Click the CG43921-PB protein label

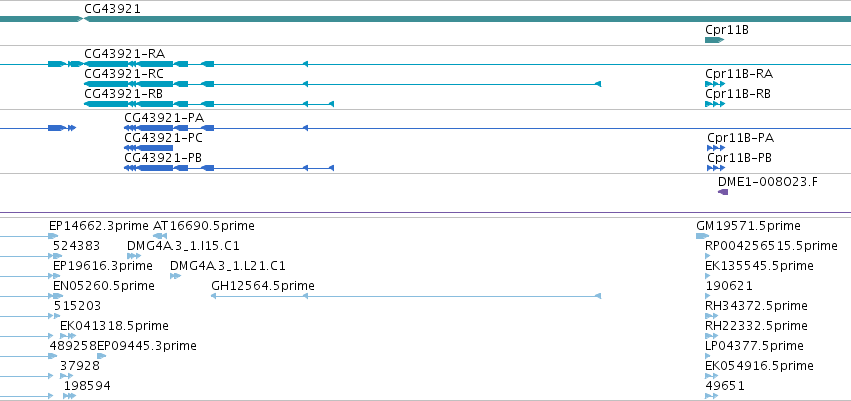163,158
